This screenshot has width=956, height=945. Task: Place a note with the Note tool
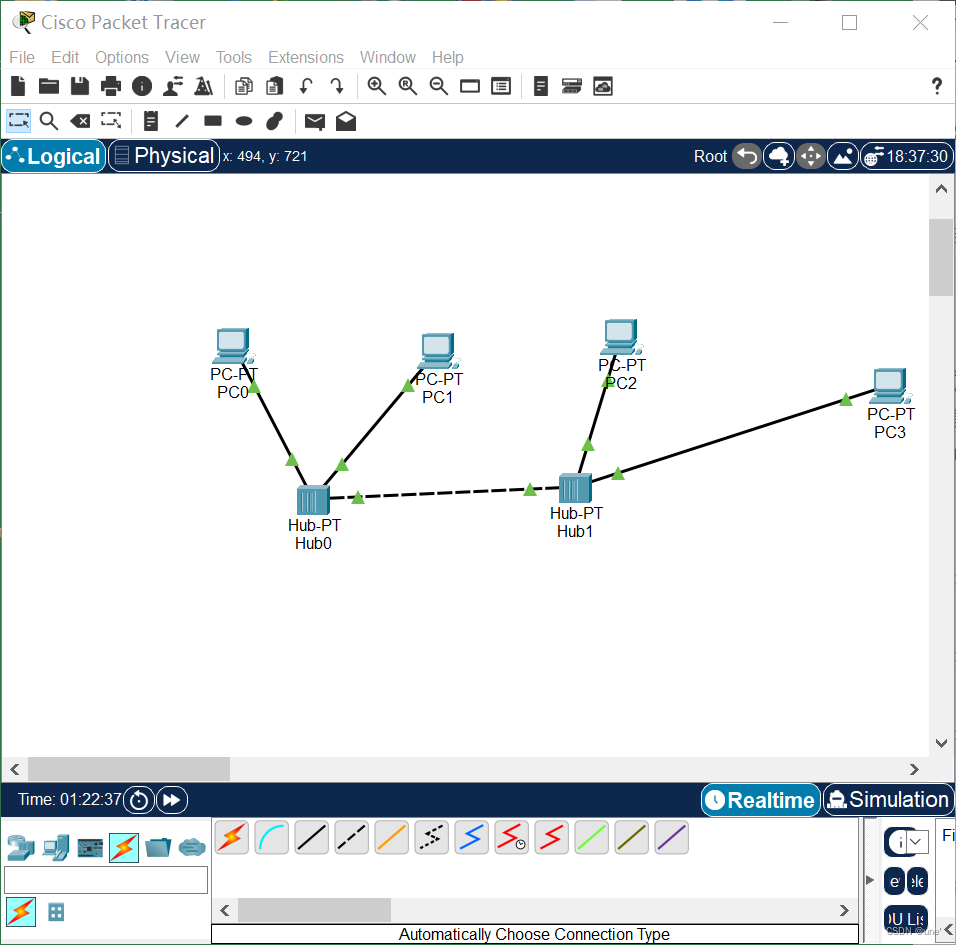pos(151,121)
